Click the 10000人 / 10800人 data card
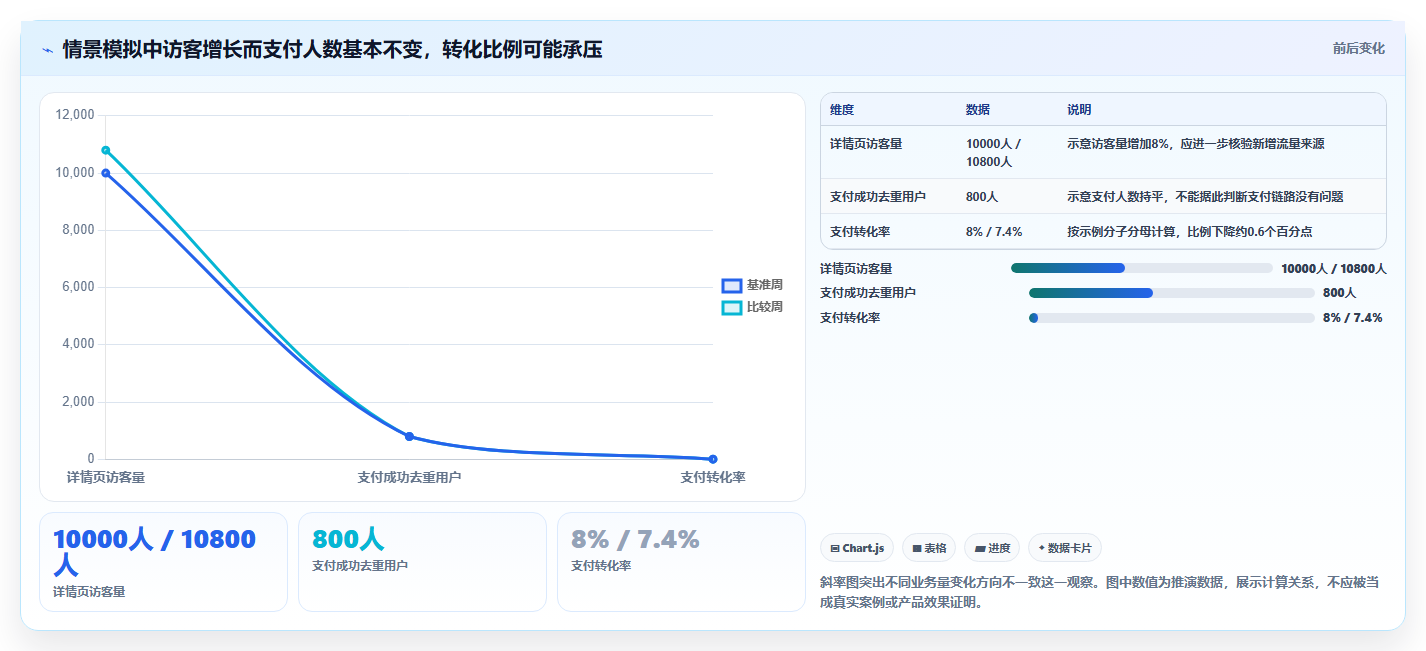 pyautogui.click(x=163, y=562)
